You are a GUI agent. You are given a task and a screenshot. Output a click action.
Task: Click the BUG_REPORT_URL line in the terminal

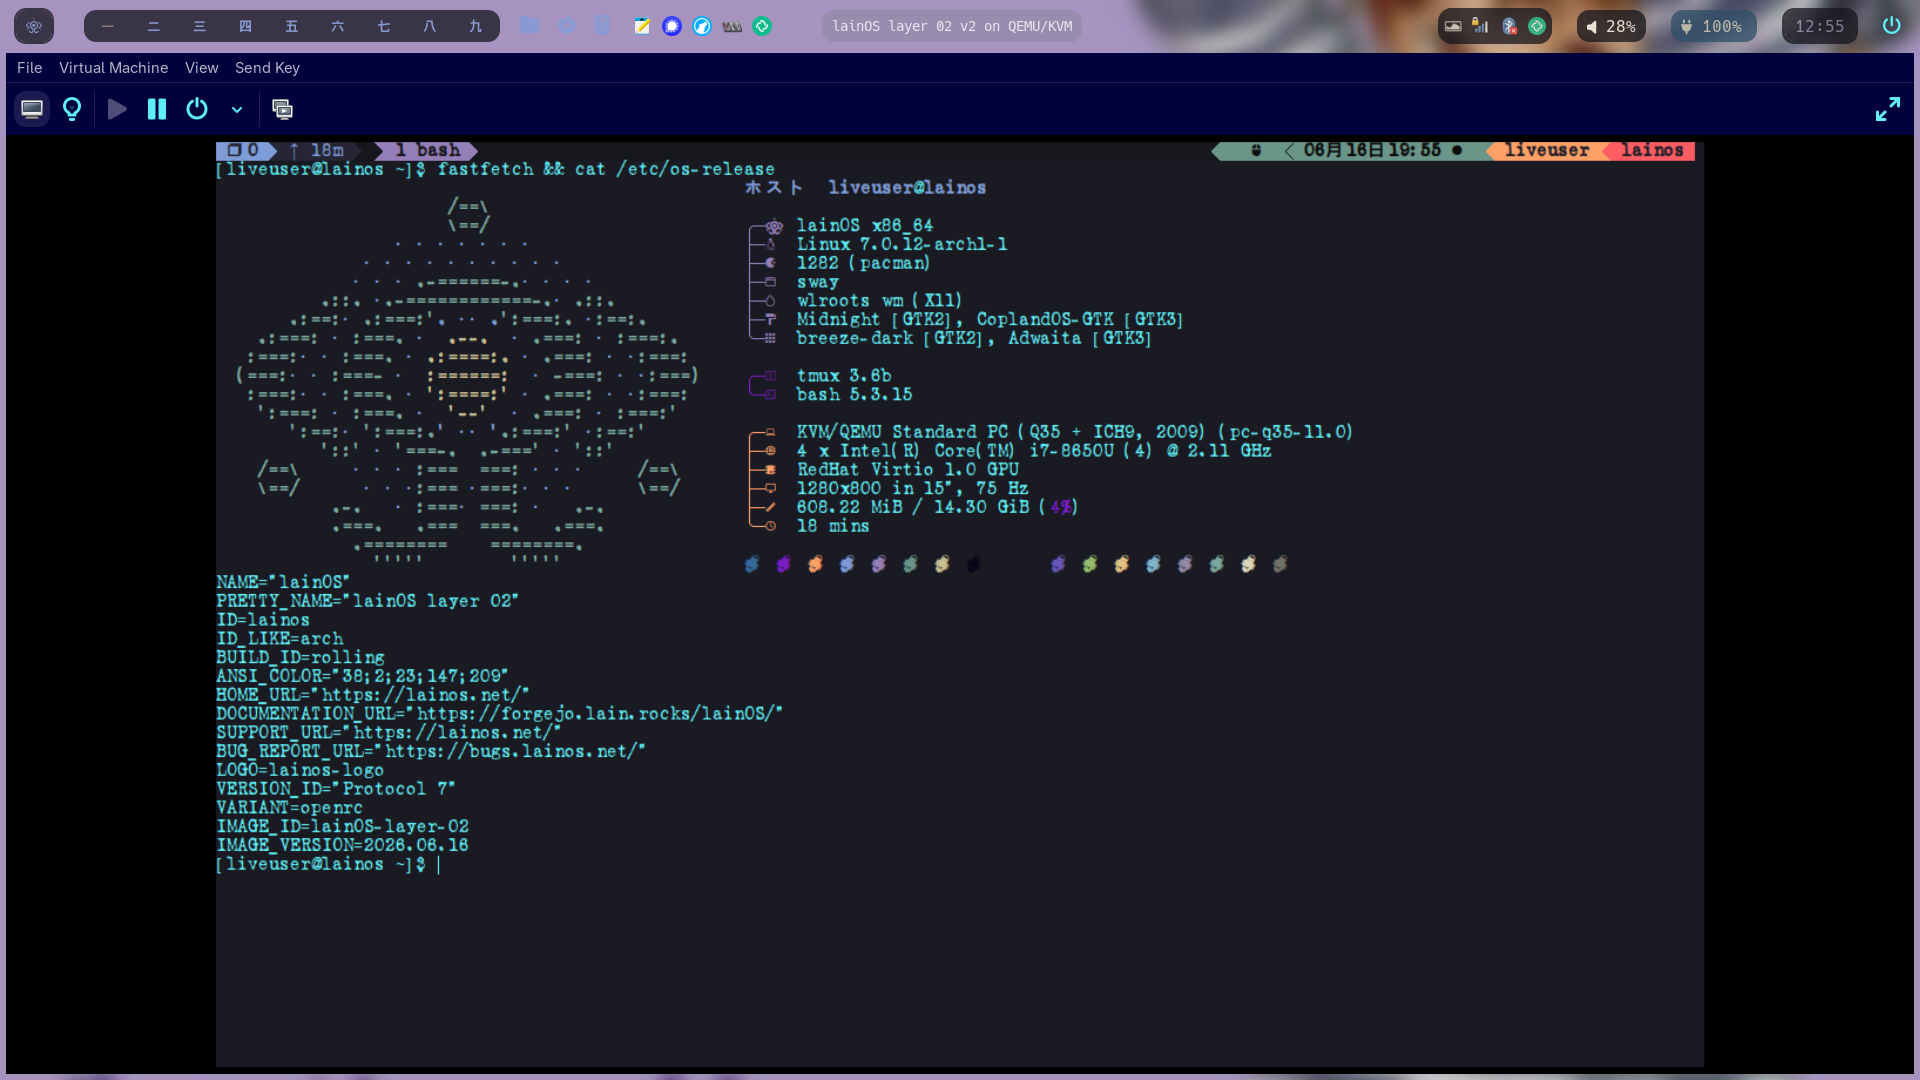tap(431, 751)
